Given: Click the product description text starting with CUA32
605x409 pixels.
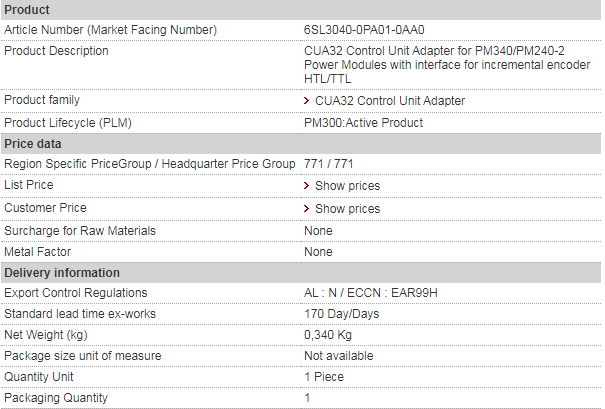Looking at the screenshot, I should (x=447, y=64).
